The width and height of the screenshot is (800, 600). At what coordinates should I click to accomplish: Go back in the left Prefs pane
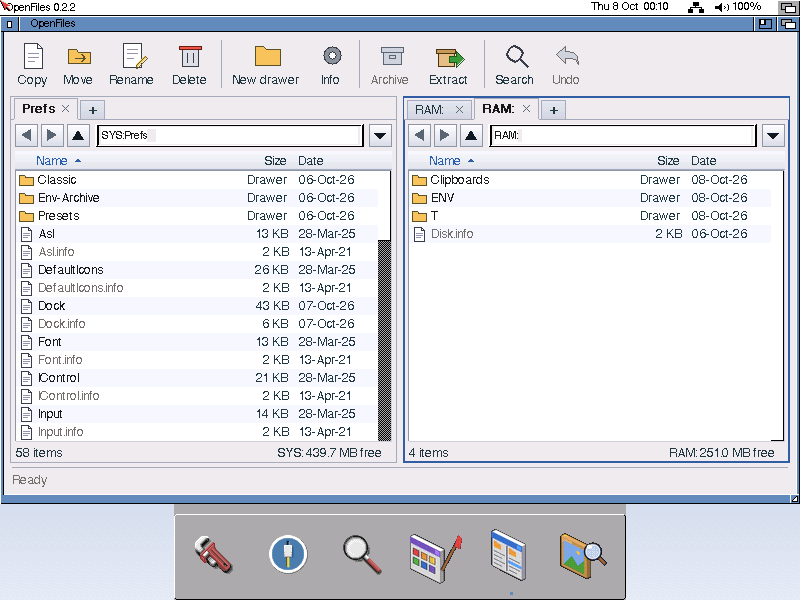click(x=27, y=135)
